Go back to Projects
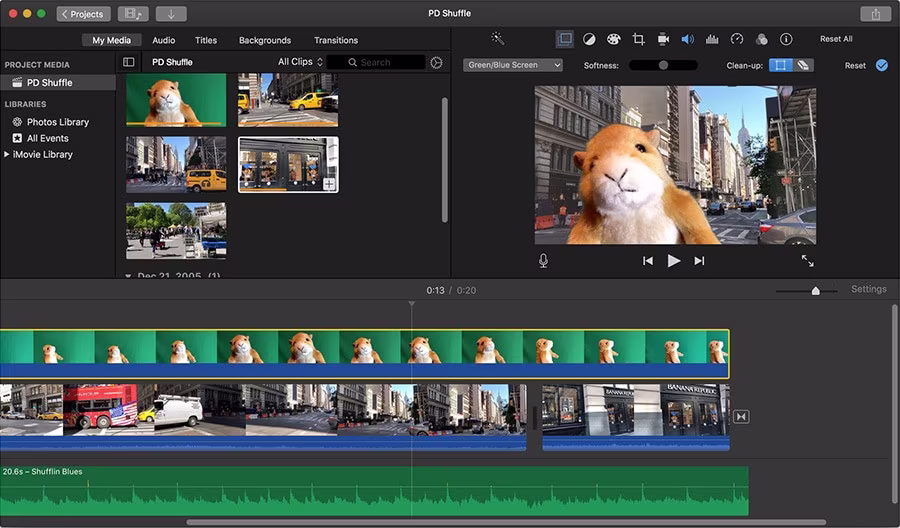The width and height of the screenshot is (900, 528). pos(83,14)
